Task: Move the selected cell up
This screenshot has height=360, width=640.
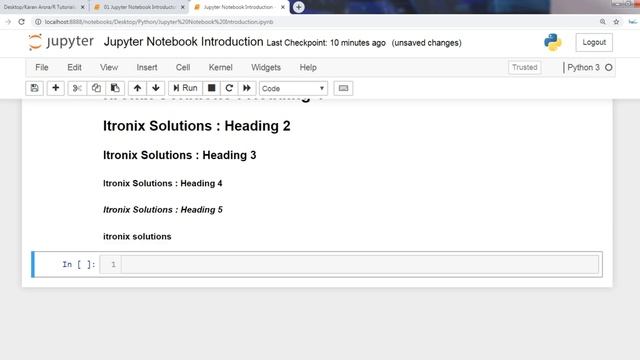Action: (138, 88)
